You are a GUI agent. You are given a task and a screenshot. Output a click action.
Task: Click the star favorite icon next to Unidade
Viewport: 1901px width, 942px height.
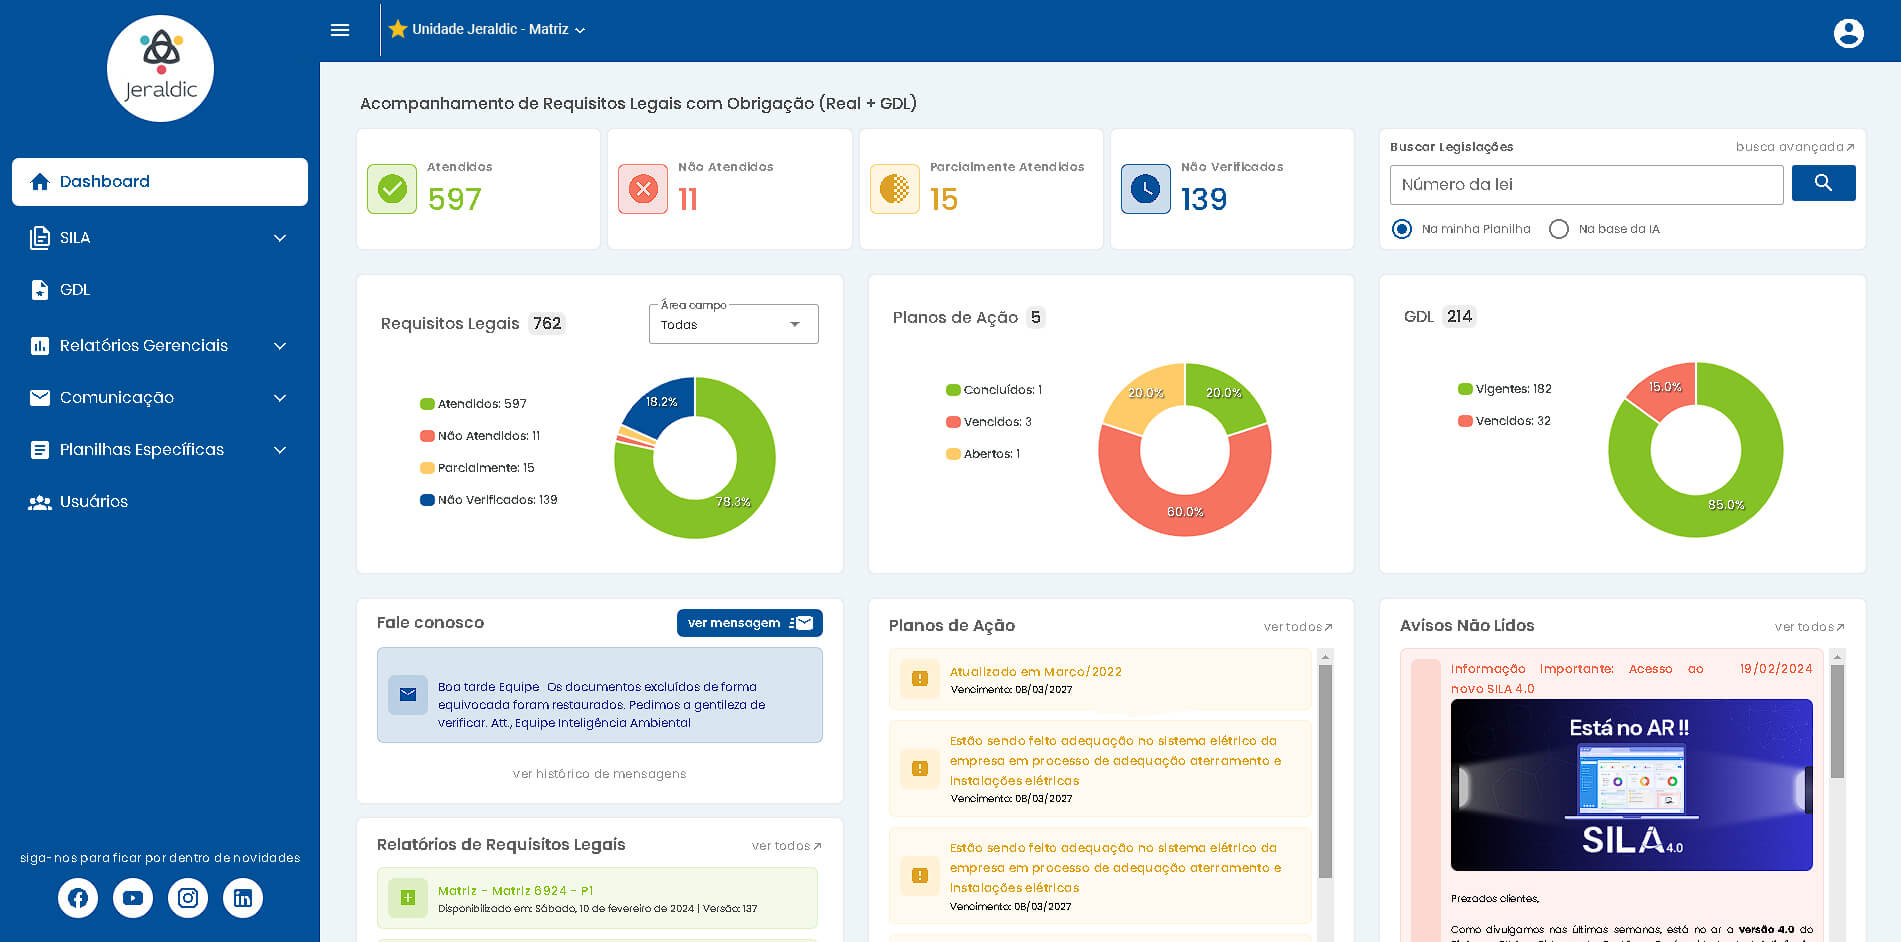point(398,29)
